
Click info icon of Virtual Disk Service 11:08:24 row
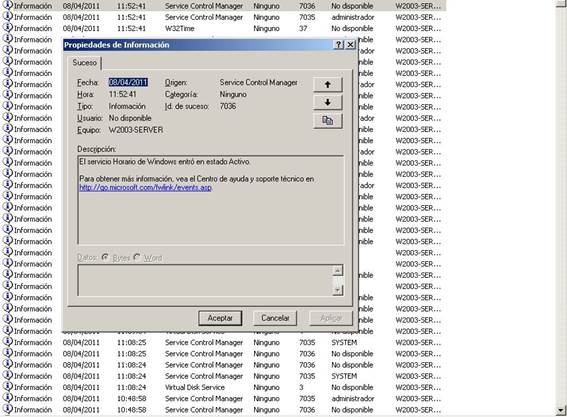coord(8,387)
